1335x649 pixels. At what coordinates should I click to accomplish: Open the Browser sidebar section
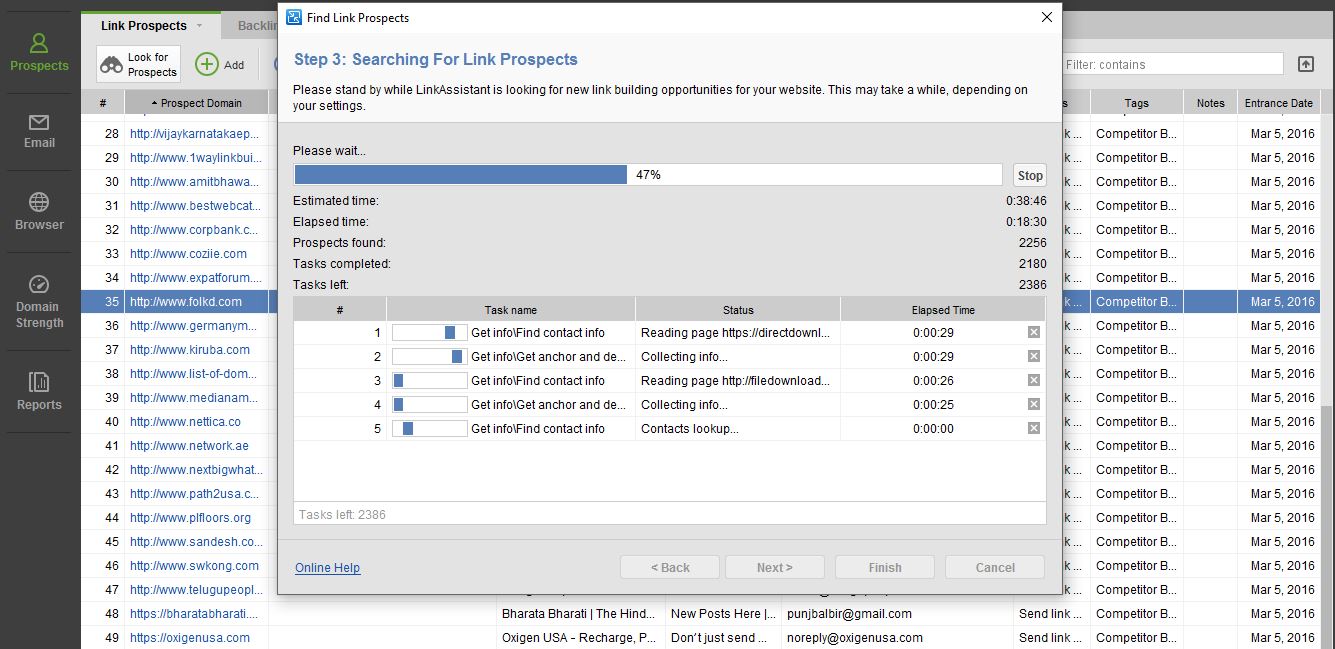pos(39,212)
